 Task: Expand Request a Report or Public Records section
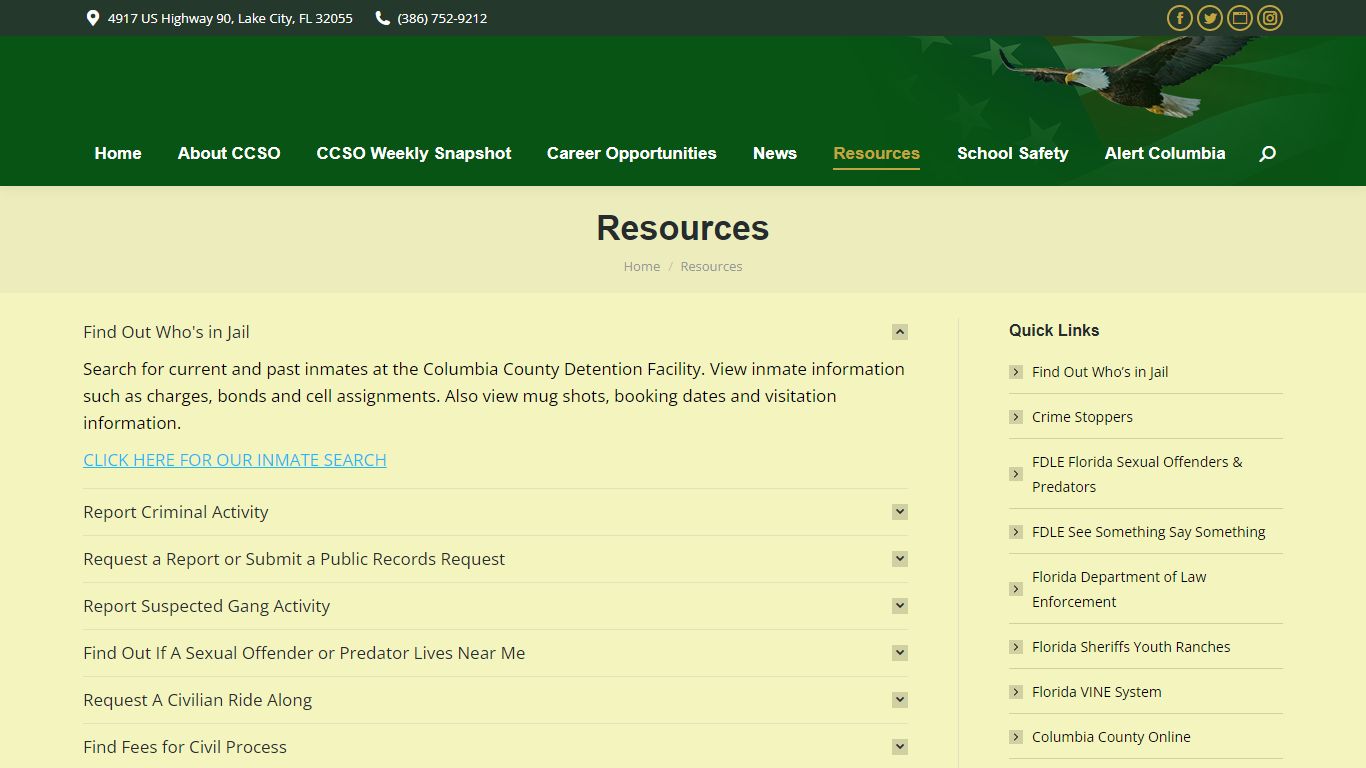900,559
